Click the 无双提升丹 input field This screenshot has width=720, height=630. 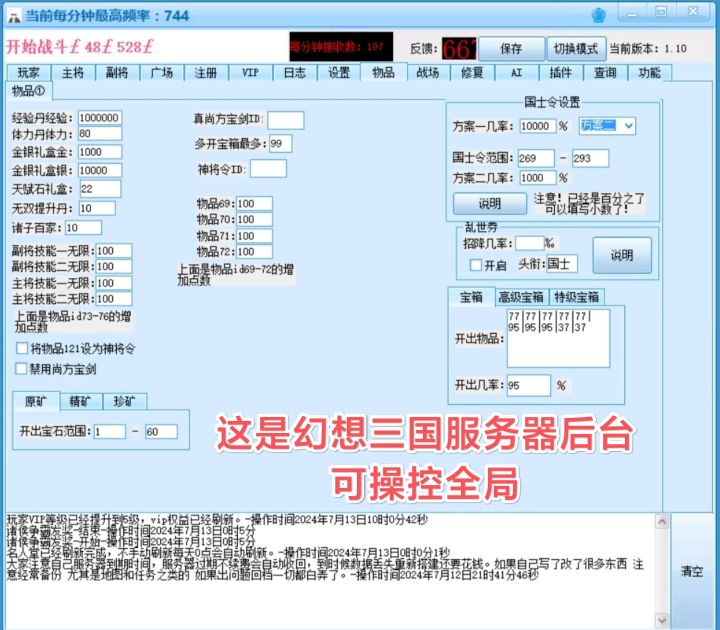coord(97,208)
